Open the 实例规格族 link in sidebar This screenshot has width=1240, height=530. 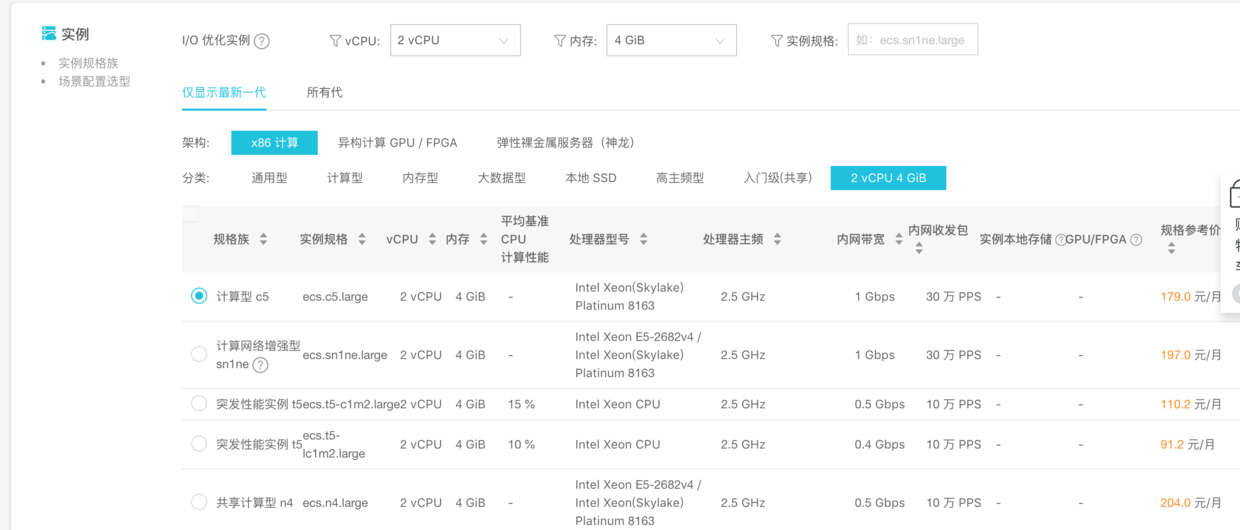click(x=88, y=63)
